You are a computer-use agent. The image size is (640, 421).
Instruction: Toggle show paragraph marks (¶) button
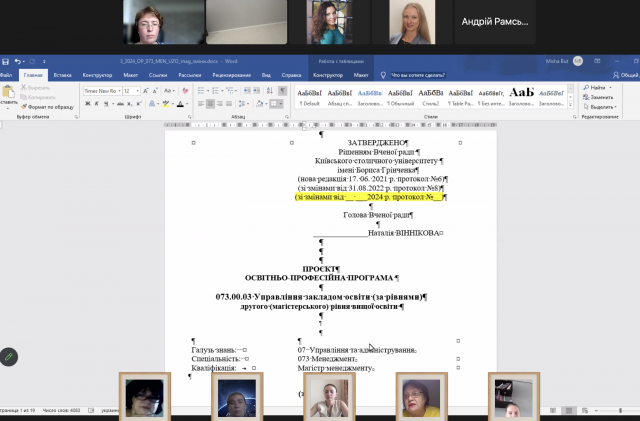[280, 90]
